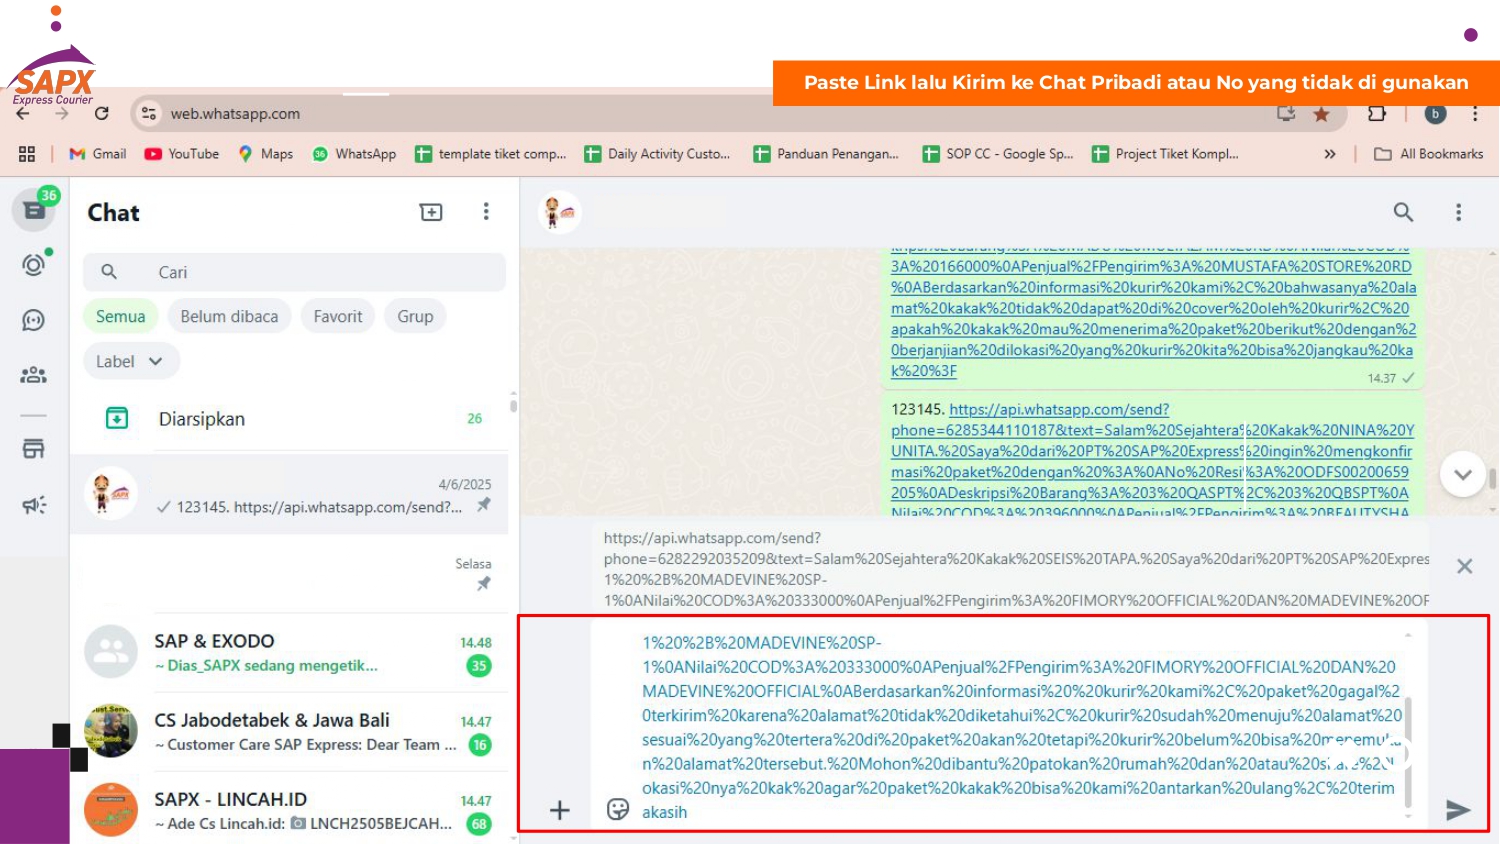Dismiss the link preview with the X

click(1464, 566)
